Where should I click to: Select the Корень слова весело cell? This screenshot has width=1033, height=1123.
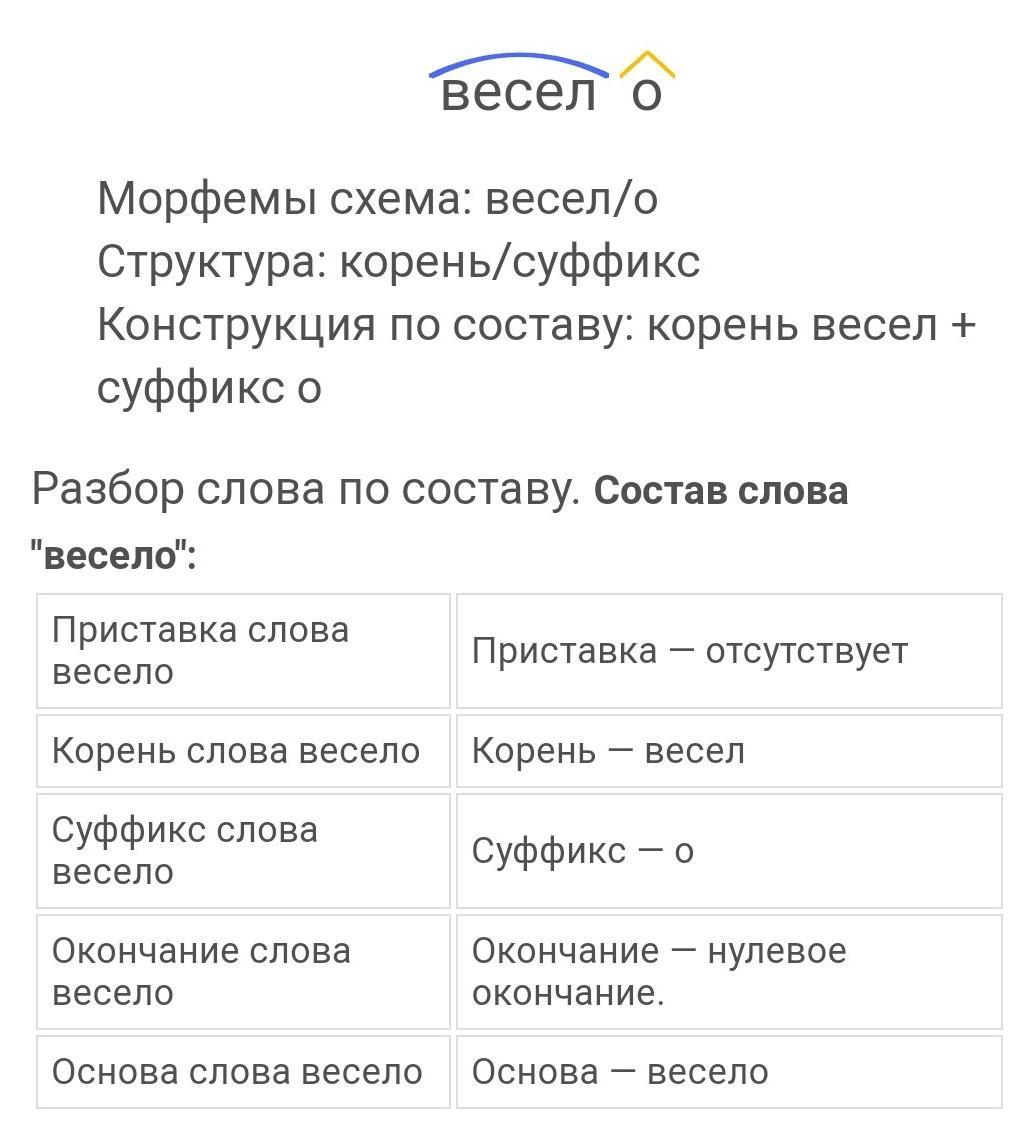(243, 751)
